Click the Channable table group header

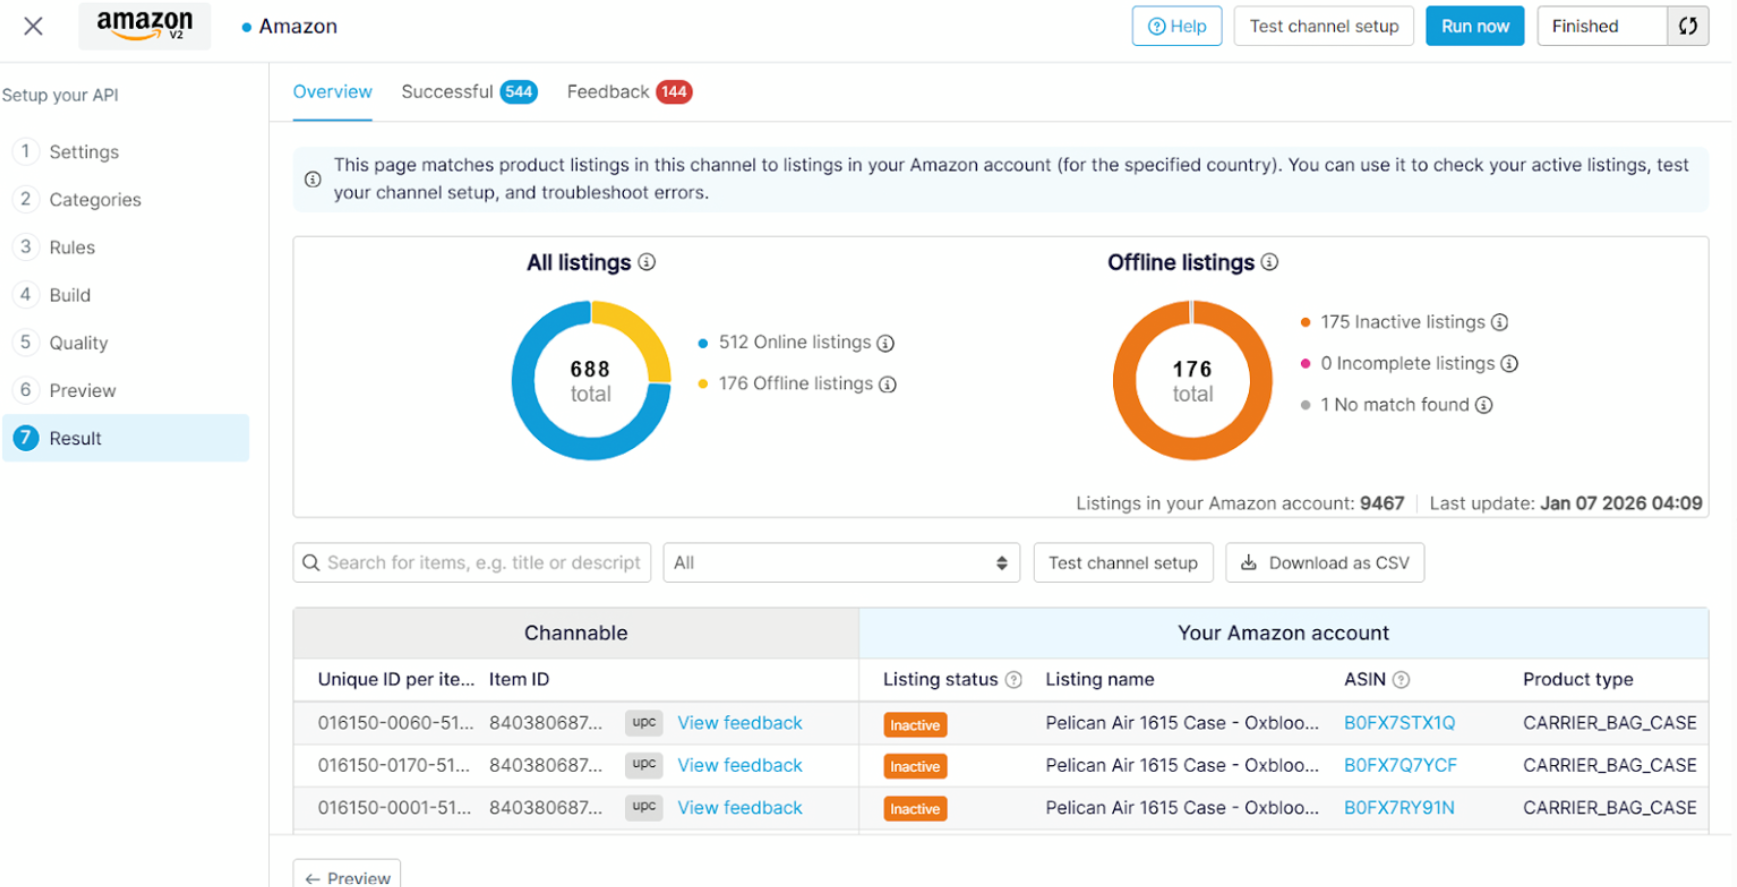[x=576, y=633]
